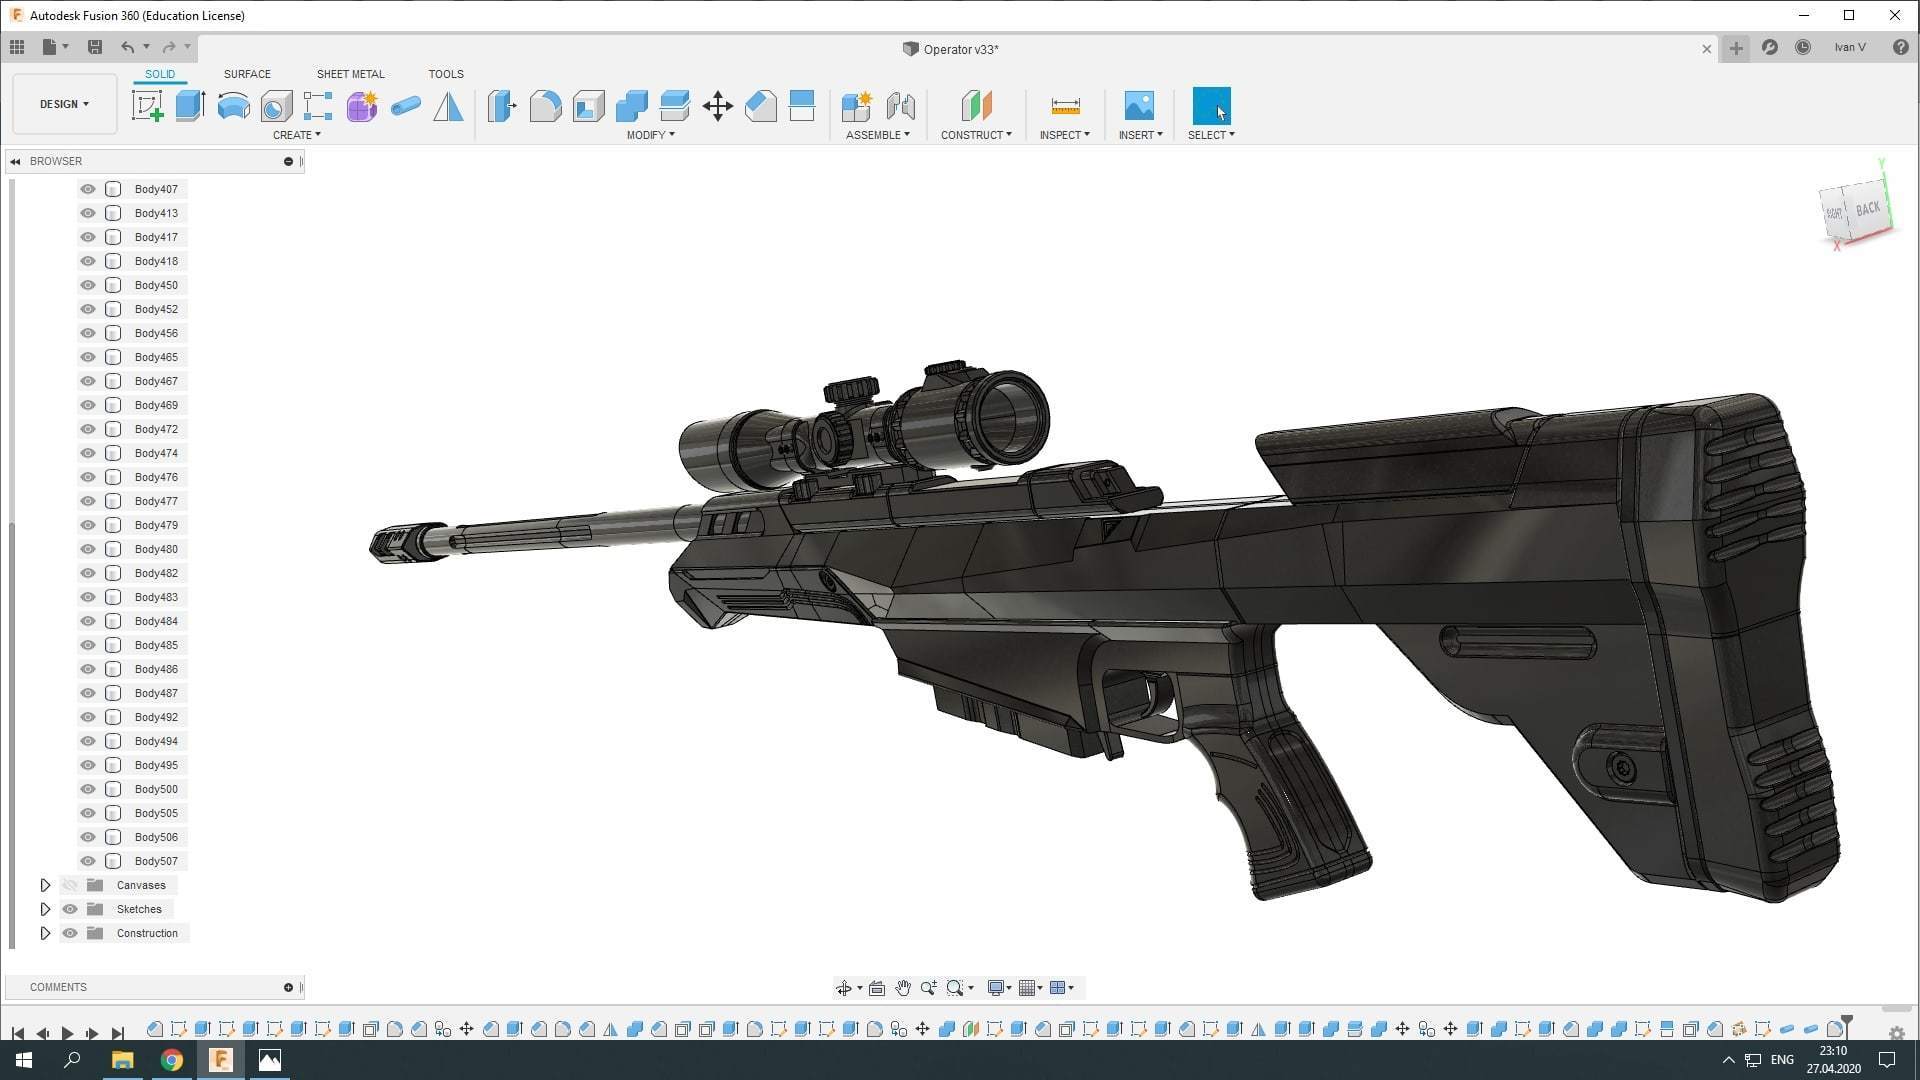
Task: Select the Revolve tool icon
Action: pyautogui.click(x=233, y=106)
